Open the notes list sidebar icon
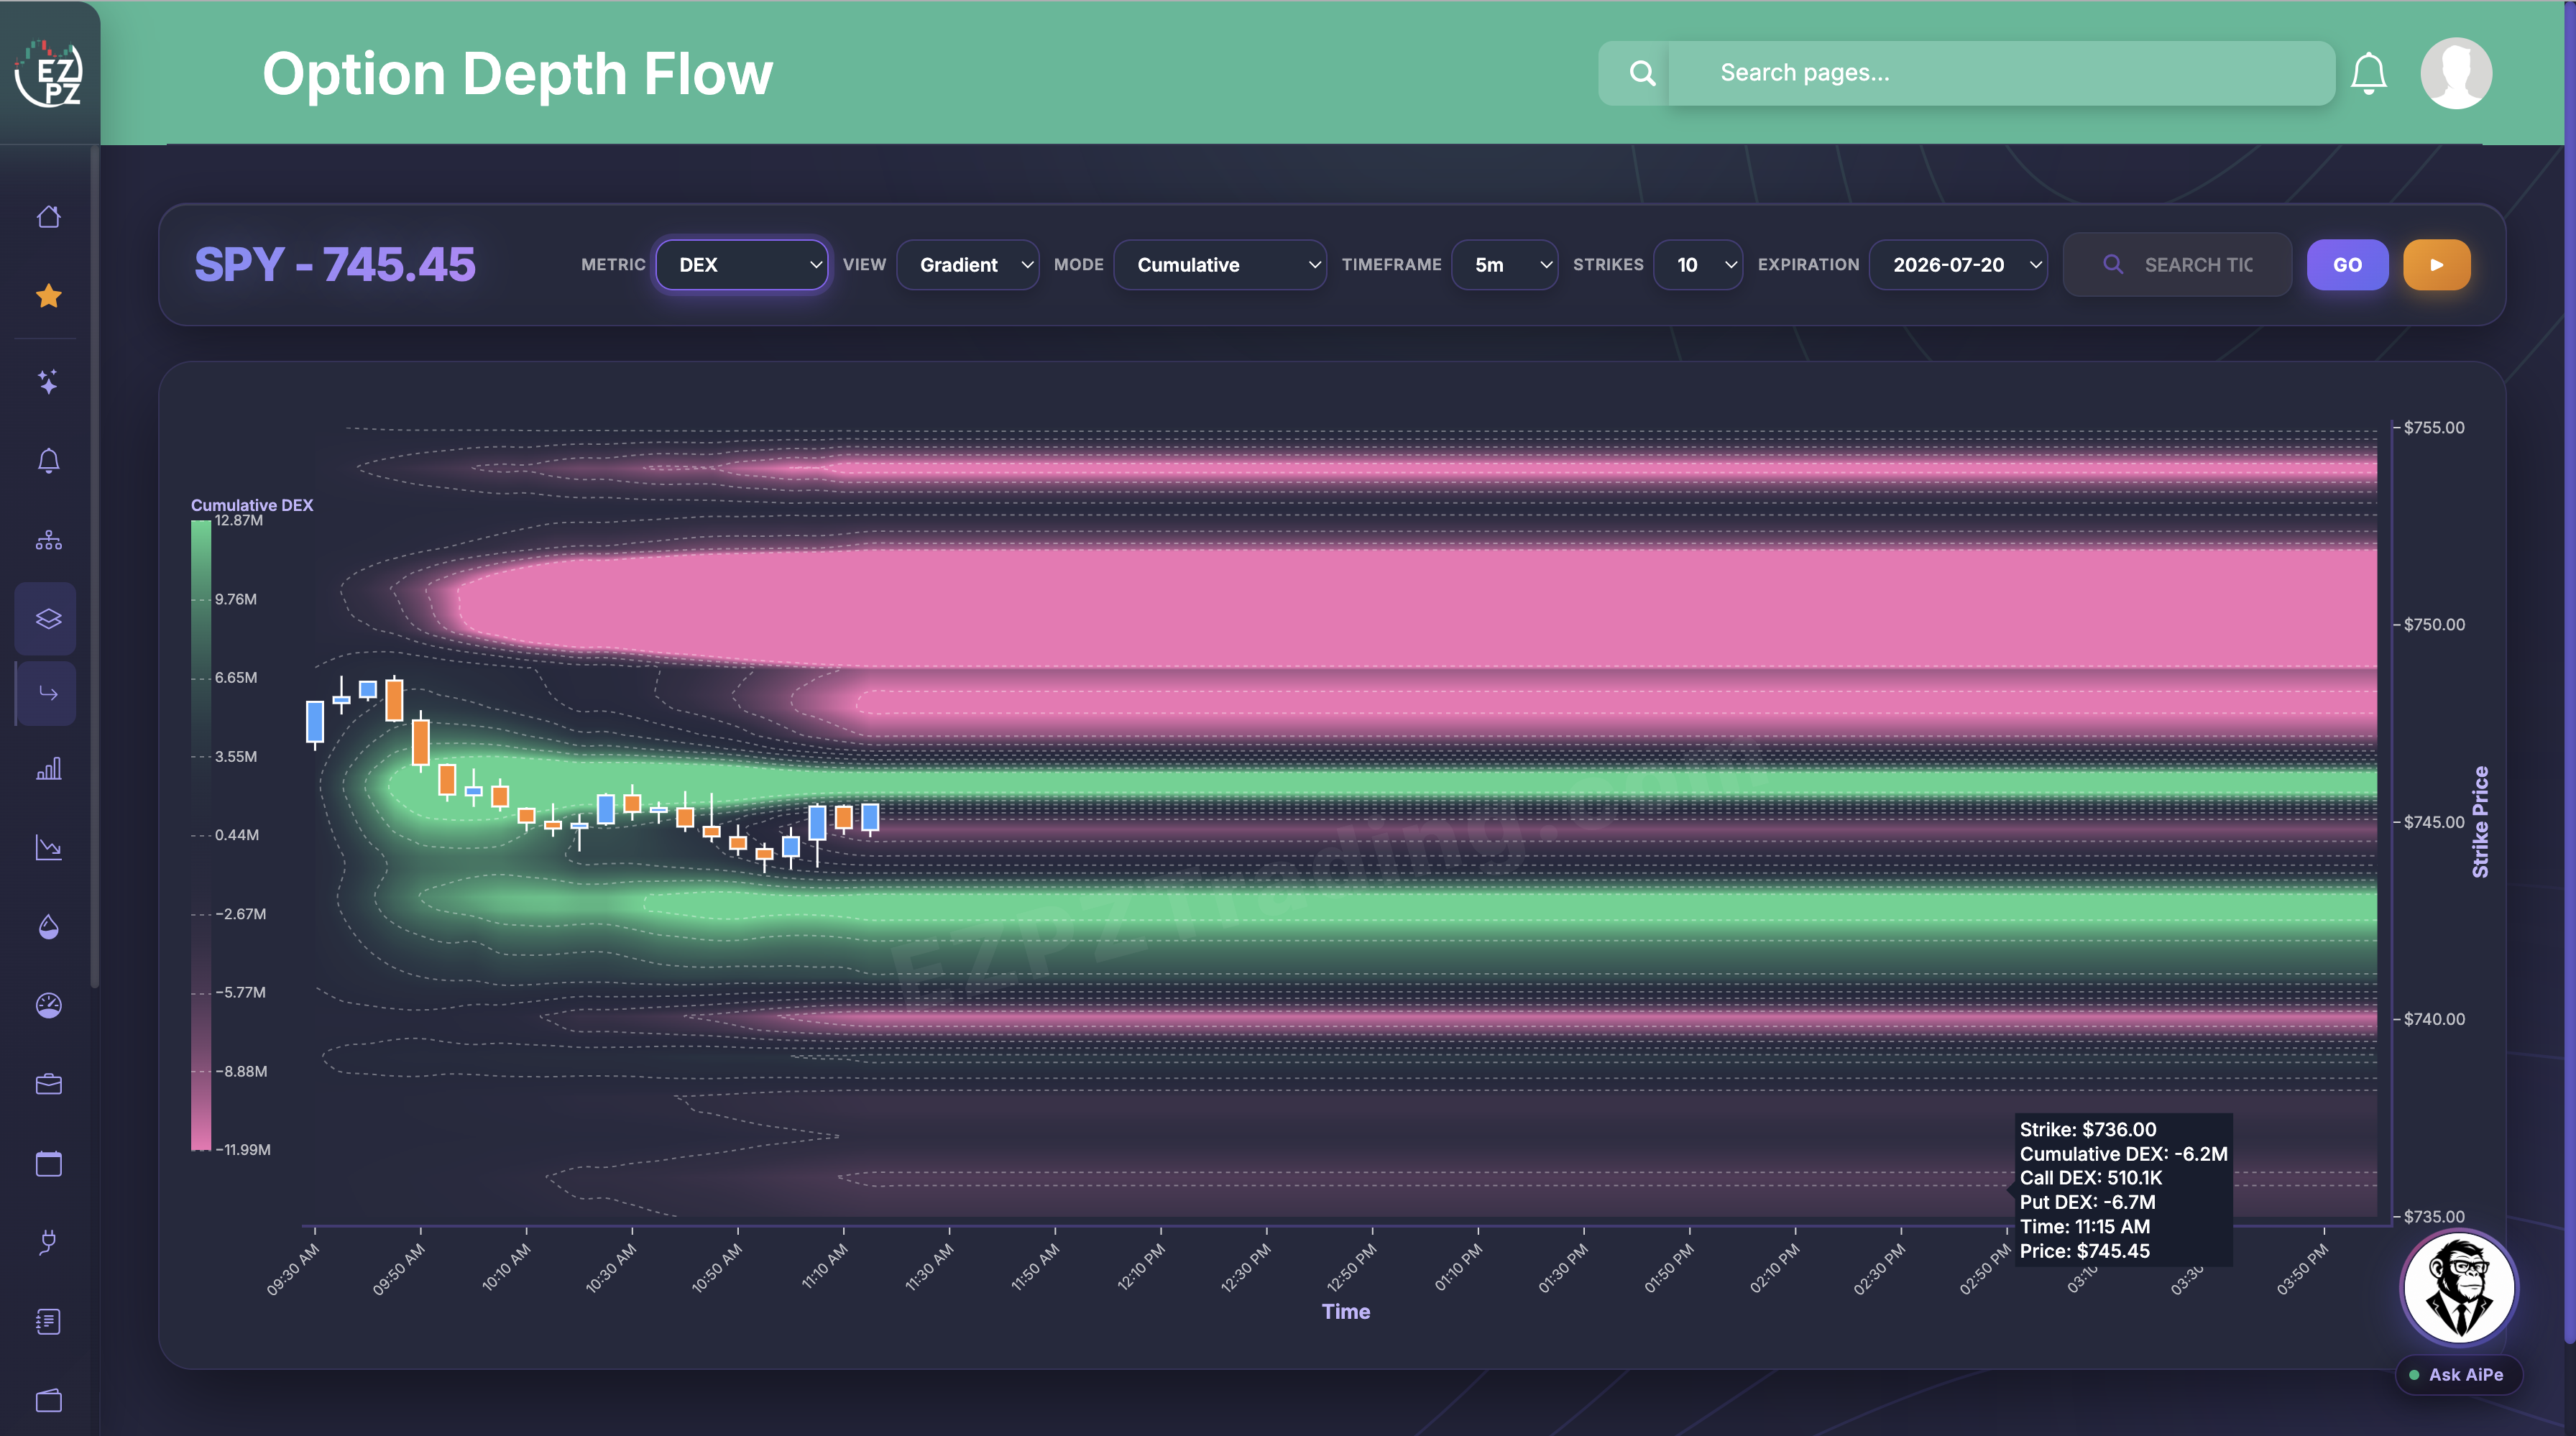The height and width of the screenshot is (1436, 2576). point(48,1322)
